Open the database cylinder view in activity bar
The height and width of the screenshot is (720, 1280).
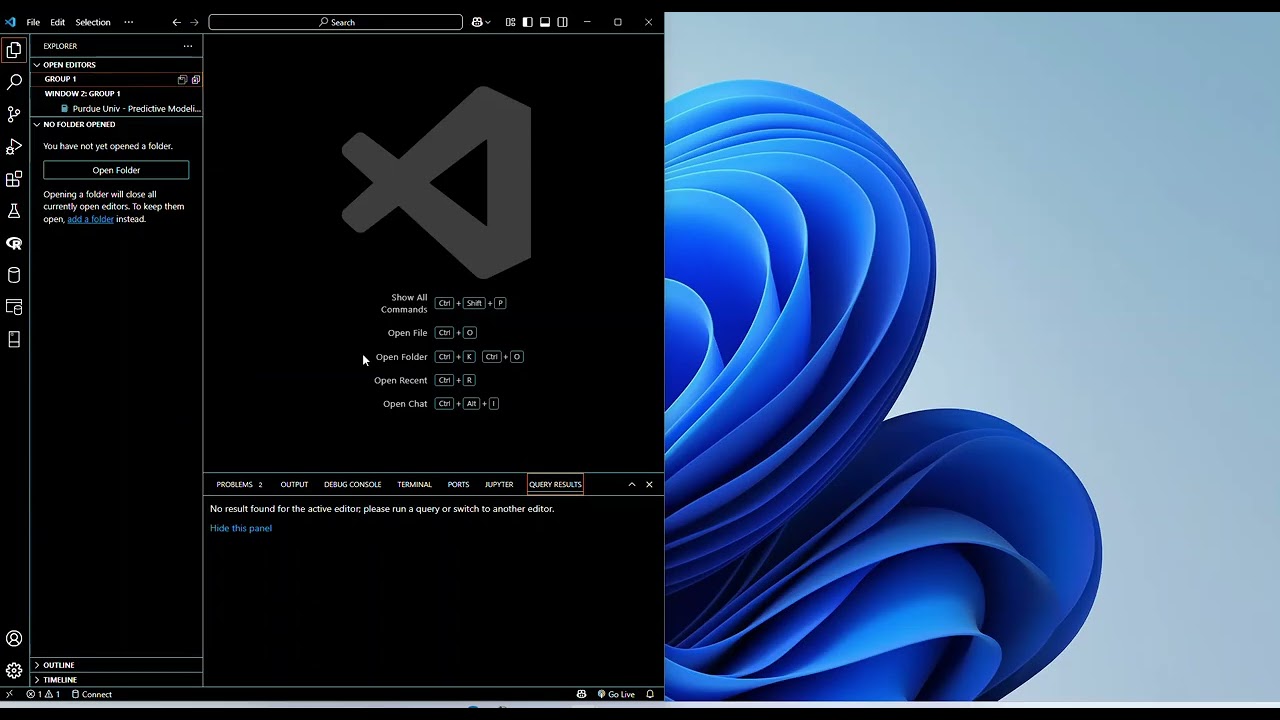click(14, 275)
